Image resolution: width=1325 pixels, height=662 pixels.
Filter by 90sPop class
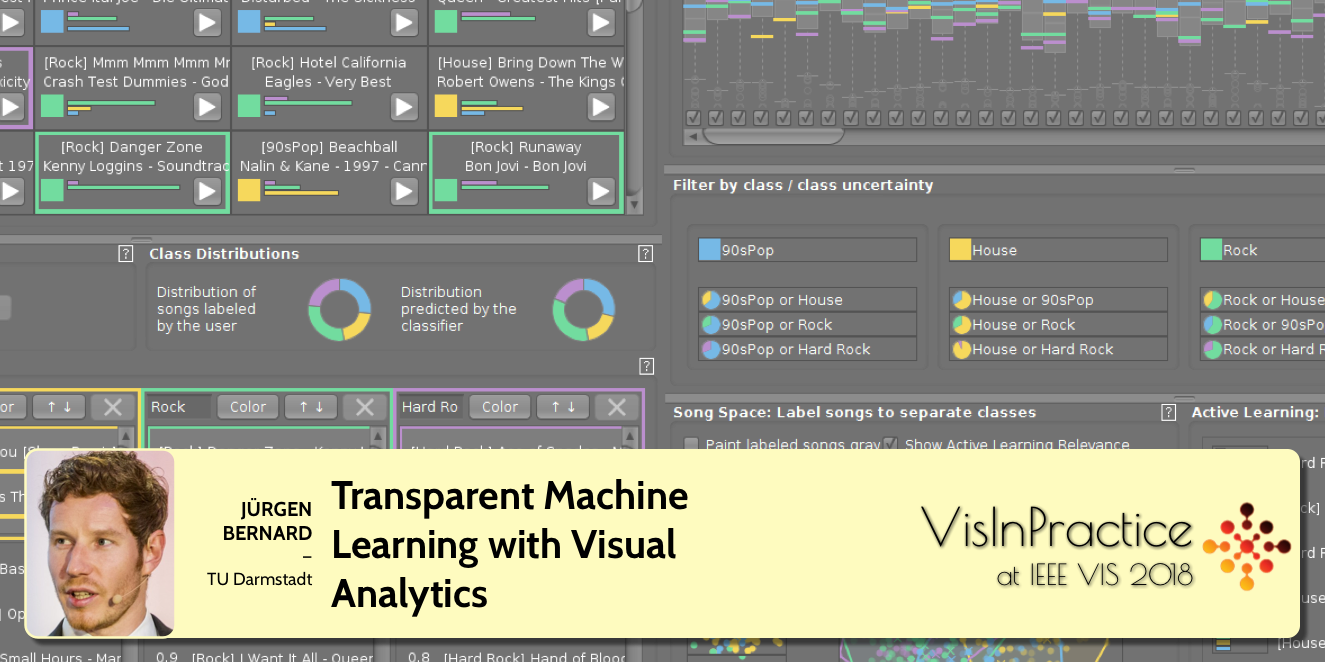(807, 250)
